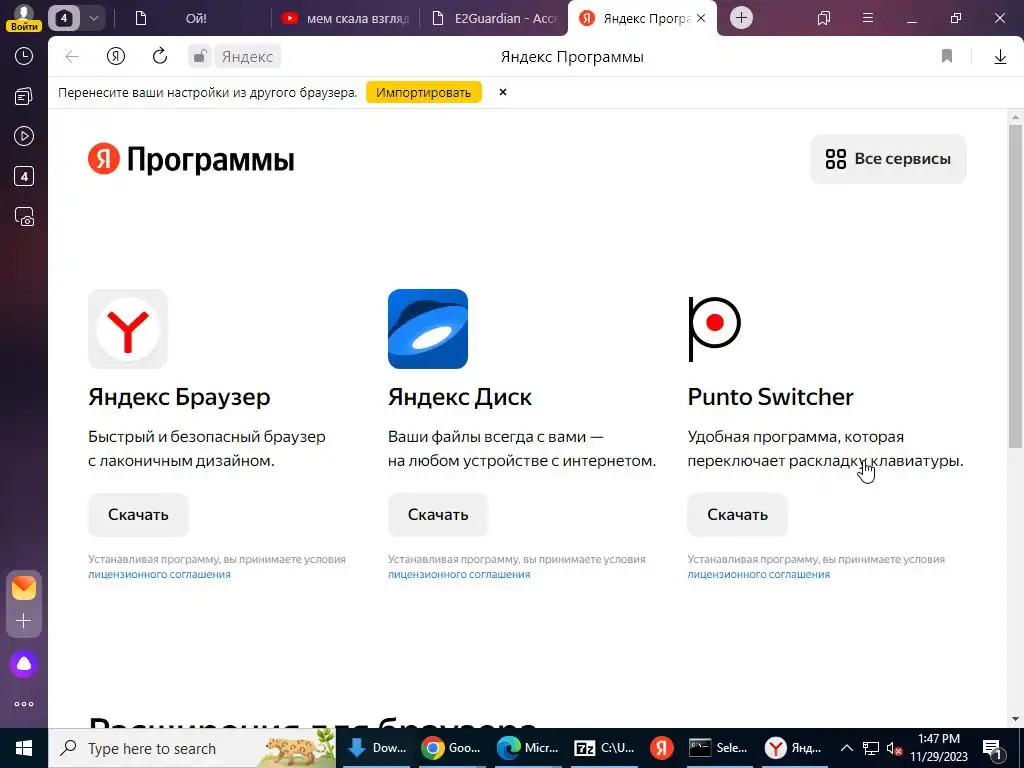Download Яндекс Диск with Скачать
This screenshot has height=768, width=1024.
[x=438, y=515]
